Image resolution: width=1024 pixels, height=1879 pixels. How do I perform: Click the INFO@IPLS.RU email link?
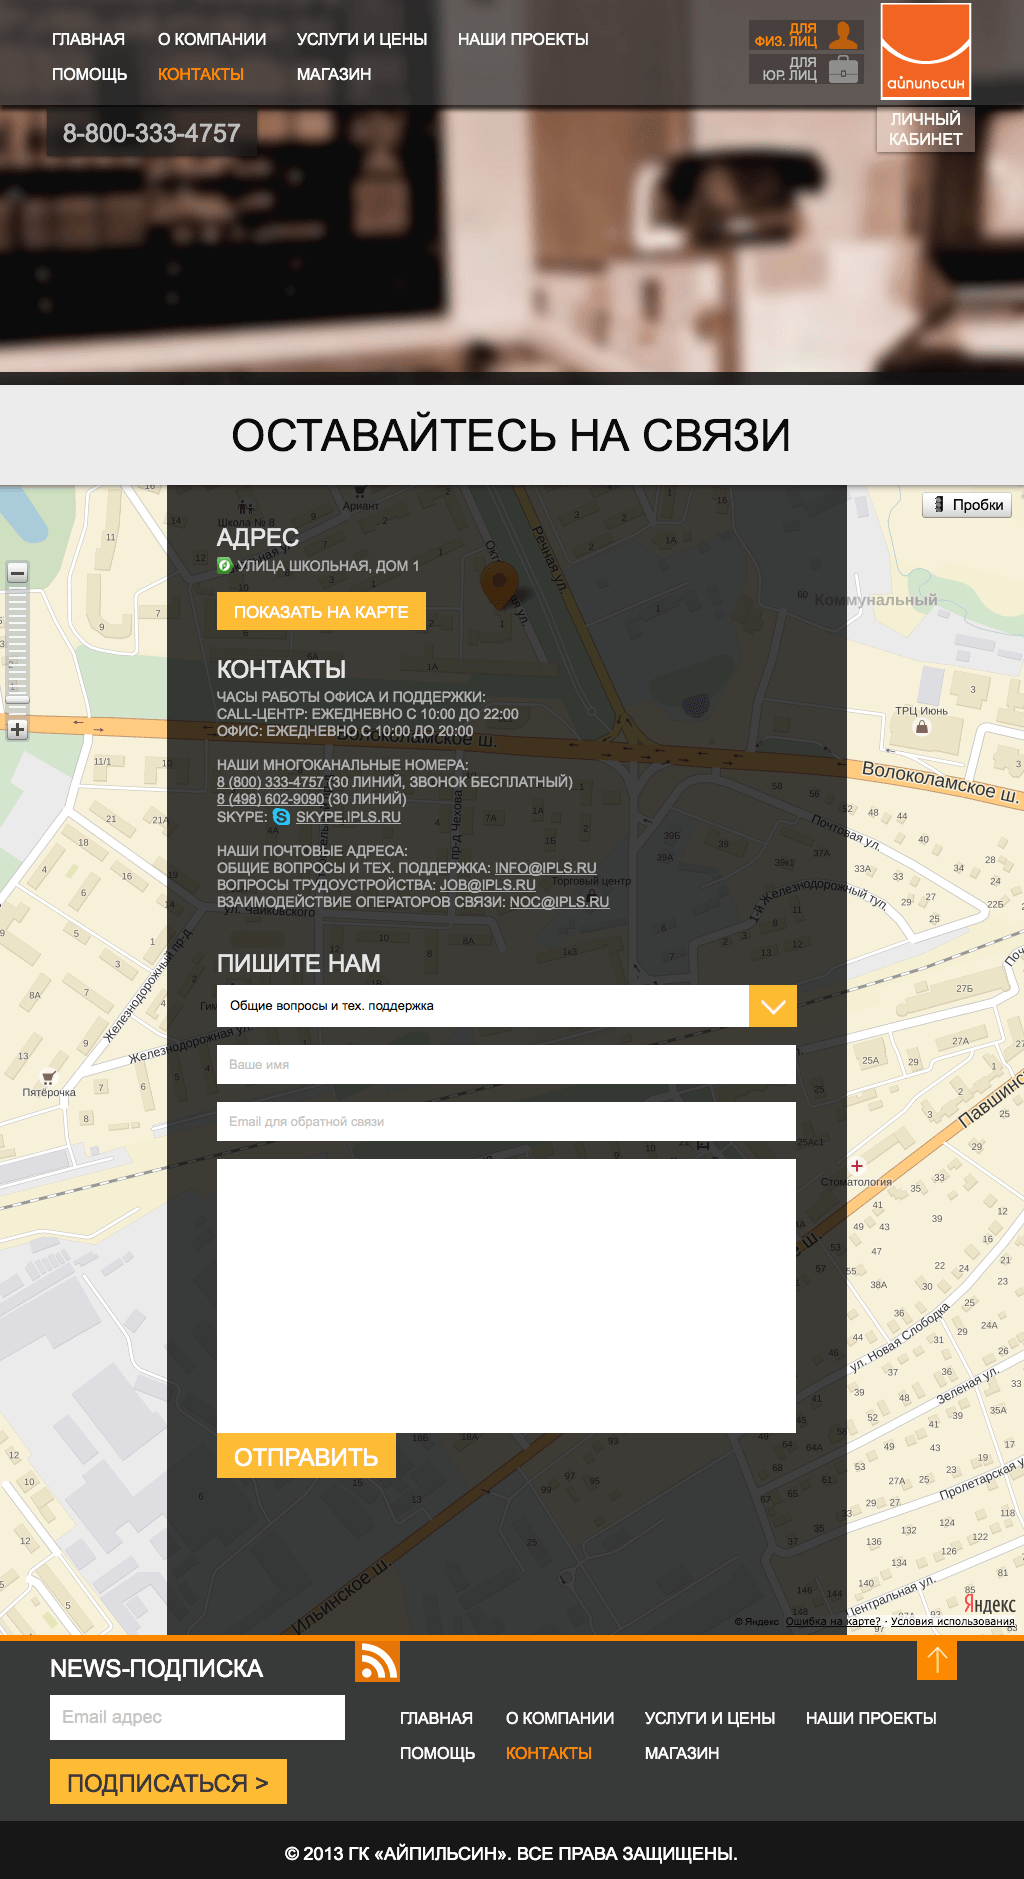(x=545, y=868)
